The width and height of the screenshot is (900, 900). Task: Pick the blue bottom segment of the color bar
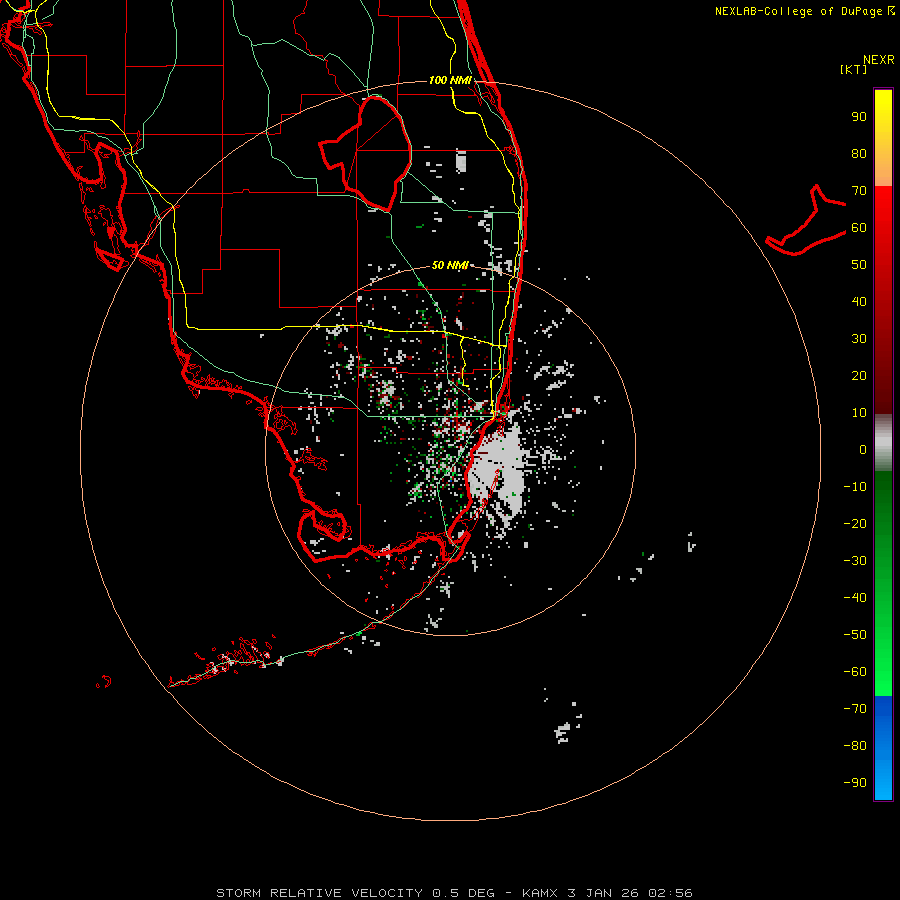[883, 748]
